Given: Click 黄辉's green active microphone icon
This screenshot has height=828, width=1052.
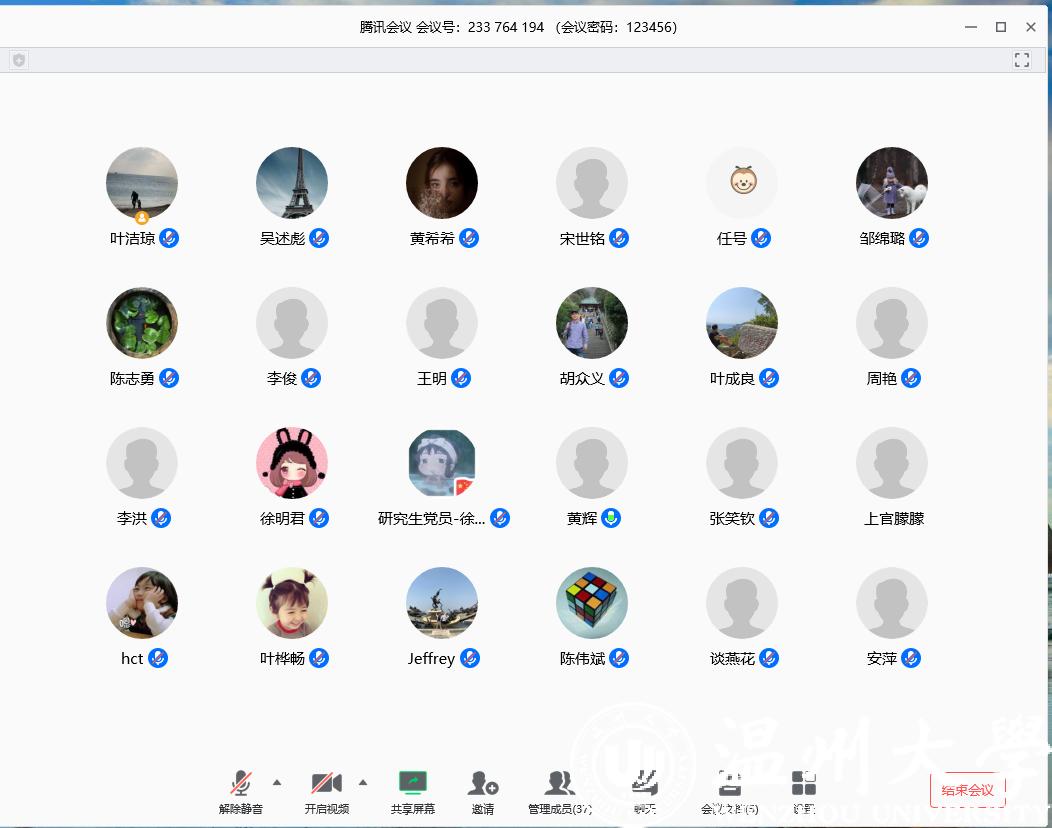Looking at the screenshot, I should tap(611, 518).
